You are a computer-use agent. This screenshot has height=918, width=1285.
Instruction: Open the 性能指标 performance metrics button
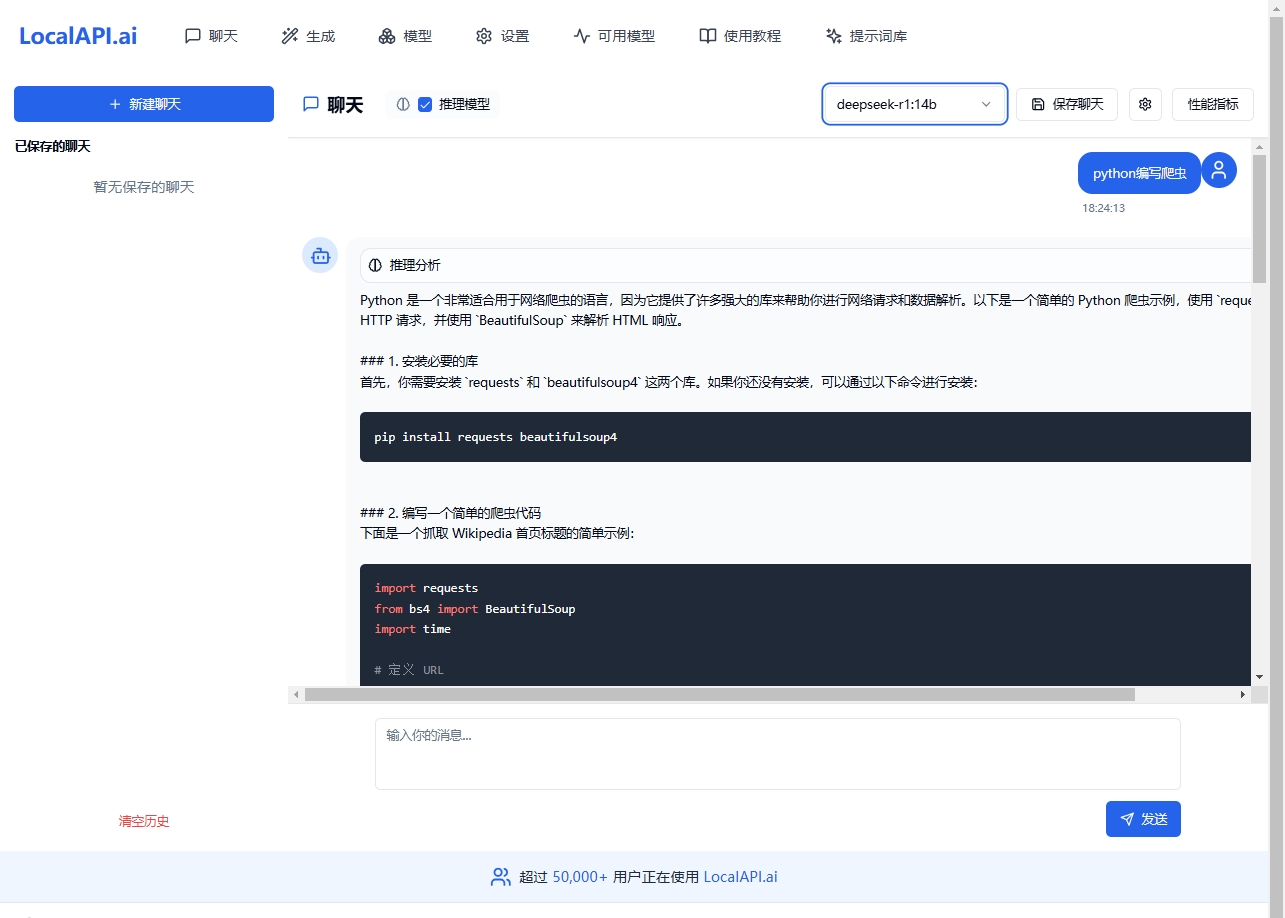pyautogui.click(x=1212, y=104)
